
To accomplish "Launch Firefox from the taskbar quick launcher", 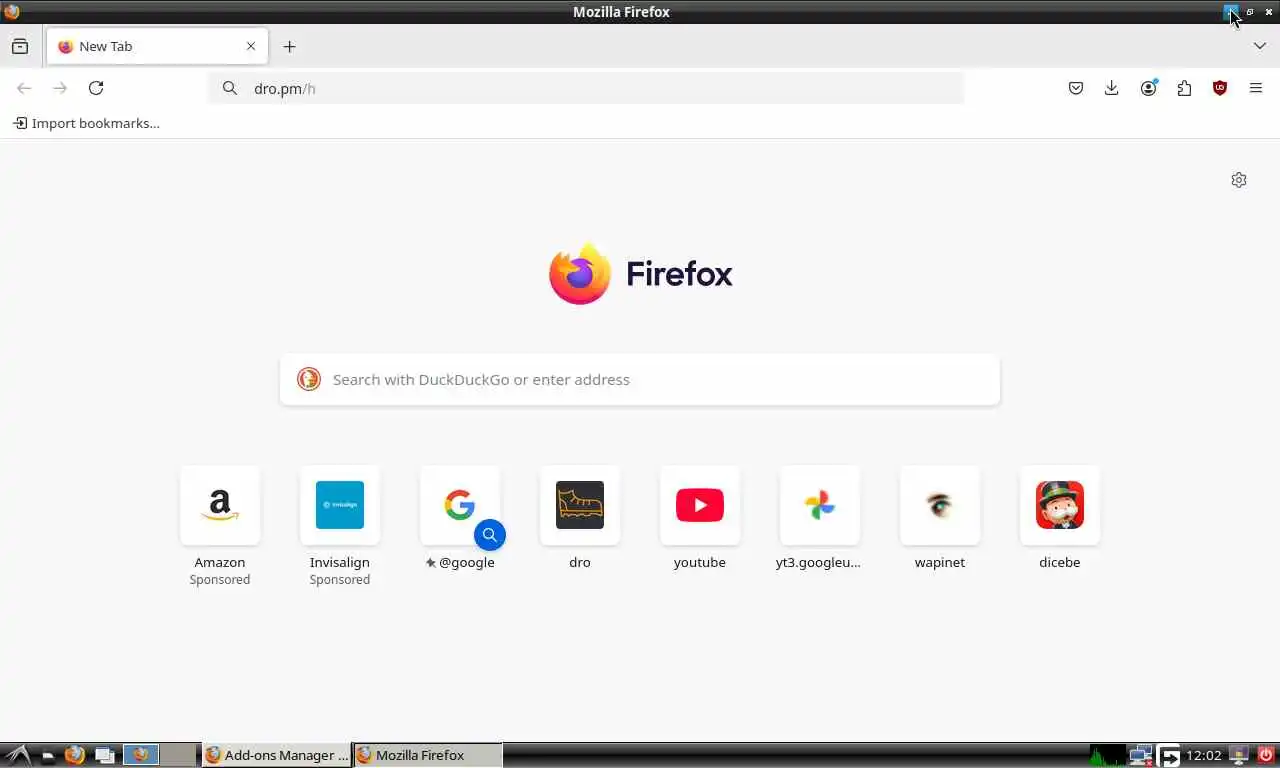I will [75, 755].
